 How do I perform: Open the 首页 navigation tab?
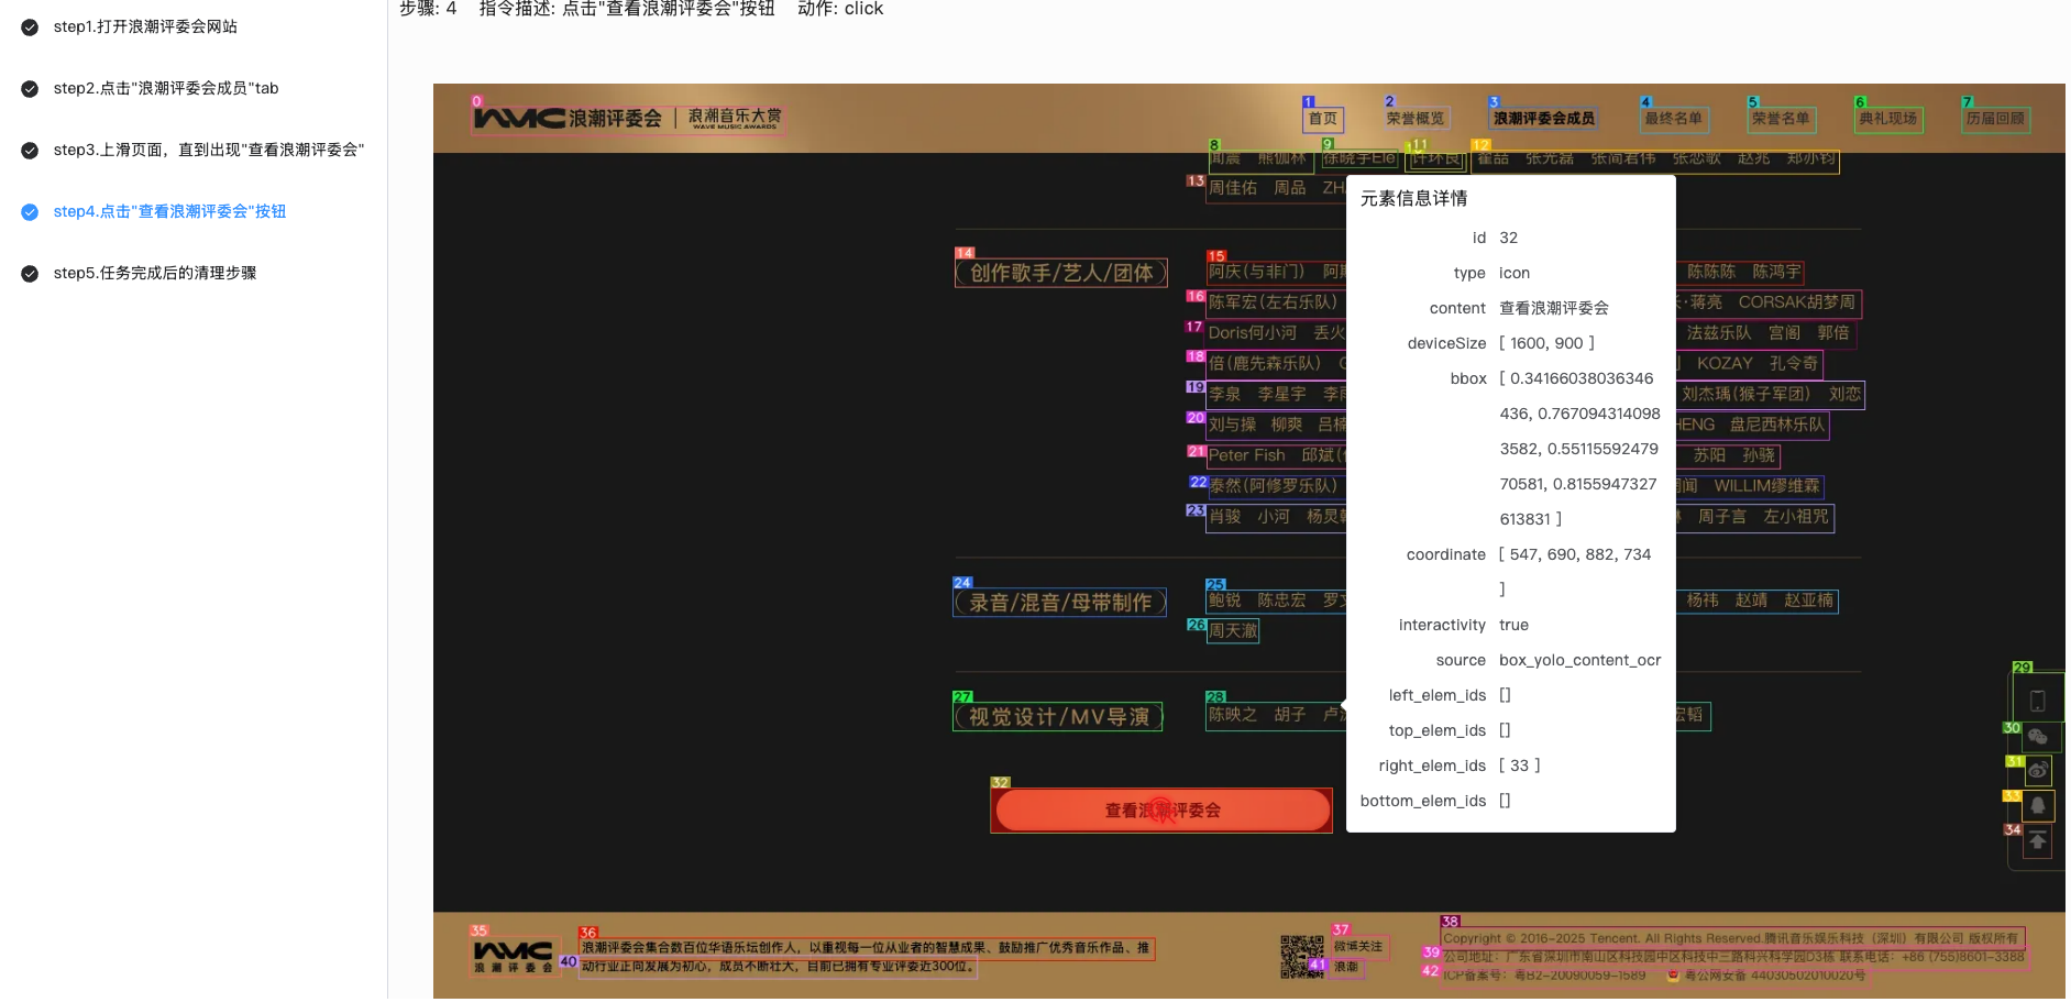coord(1323,119)
